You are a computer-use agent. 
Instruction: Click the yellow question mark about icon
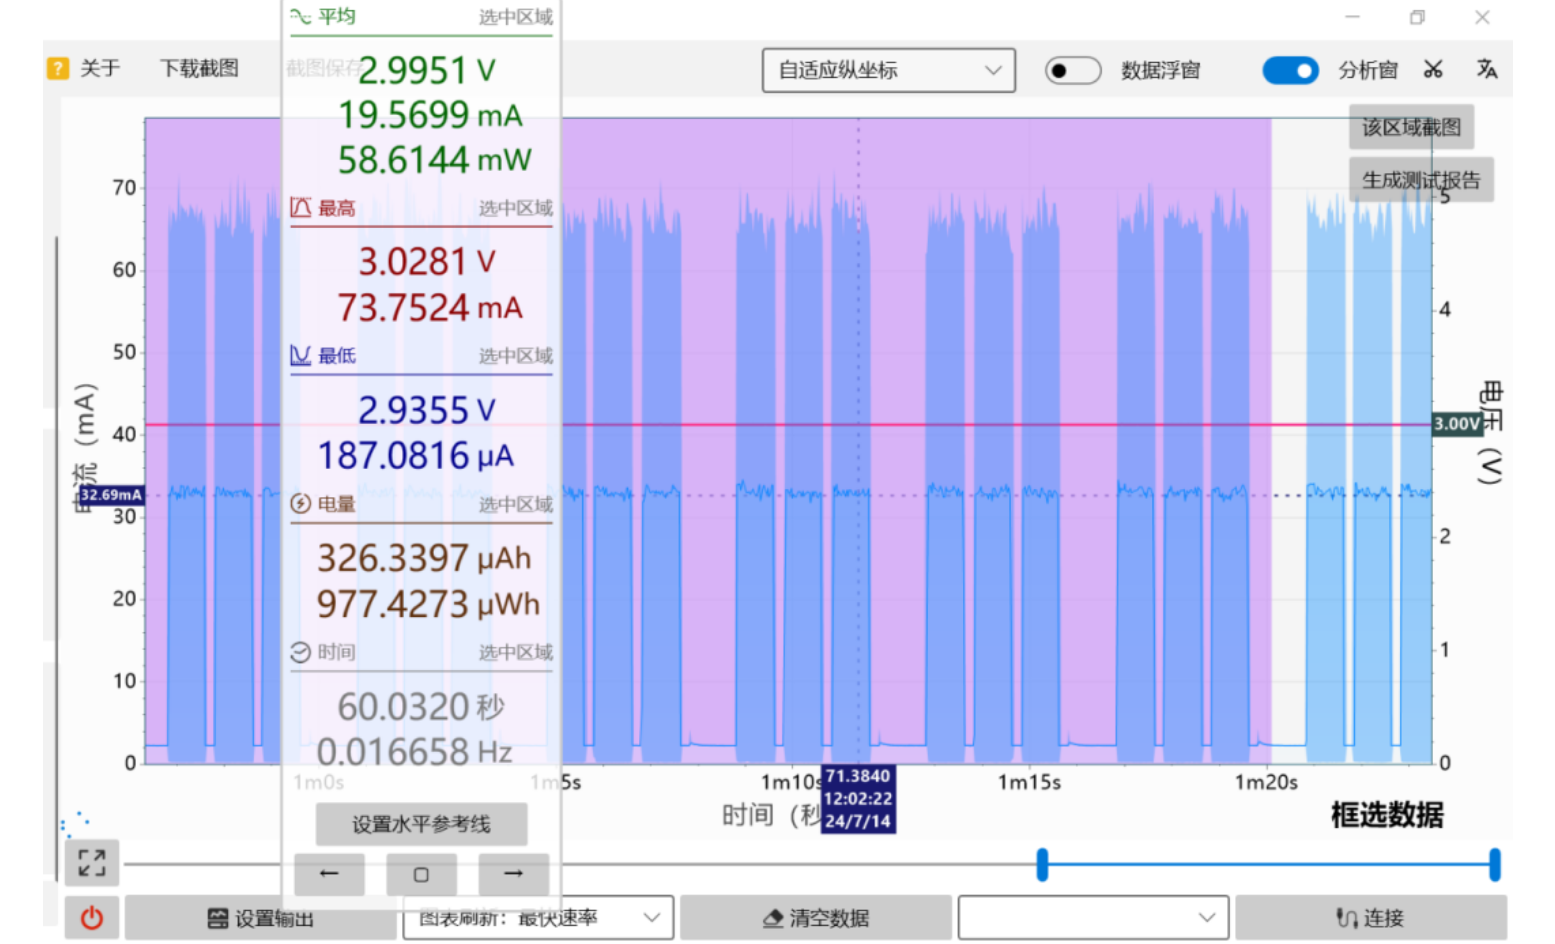[x=58, y=68]
